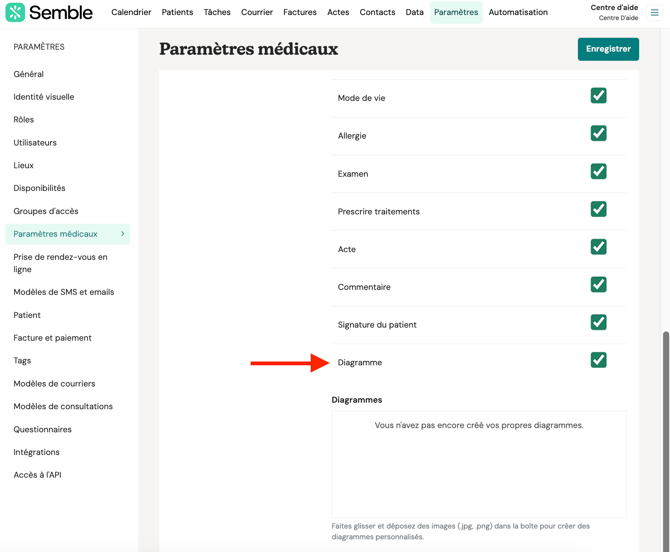Uncheck the Mode de vie checkbox
The width and height of the screenshot is (670, 552).
[598, 96]
